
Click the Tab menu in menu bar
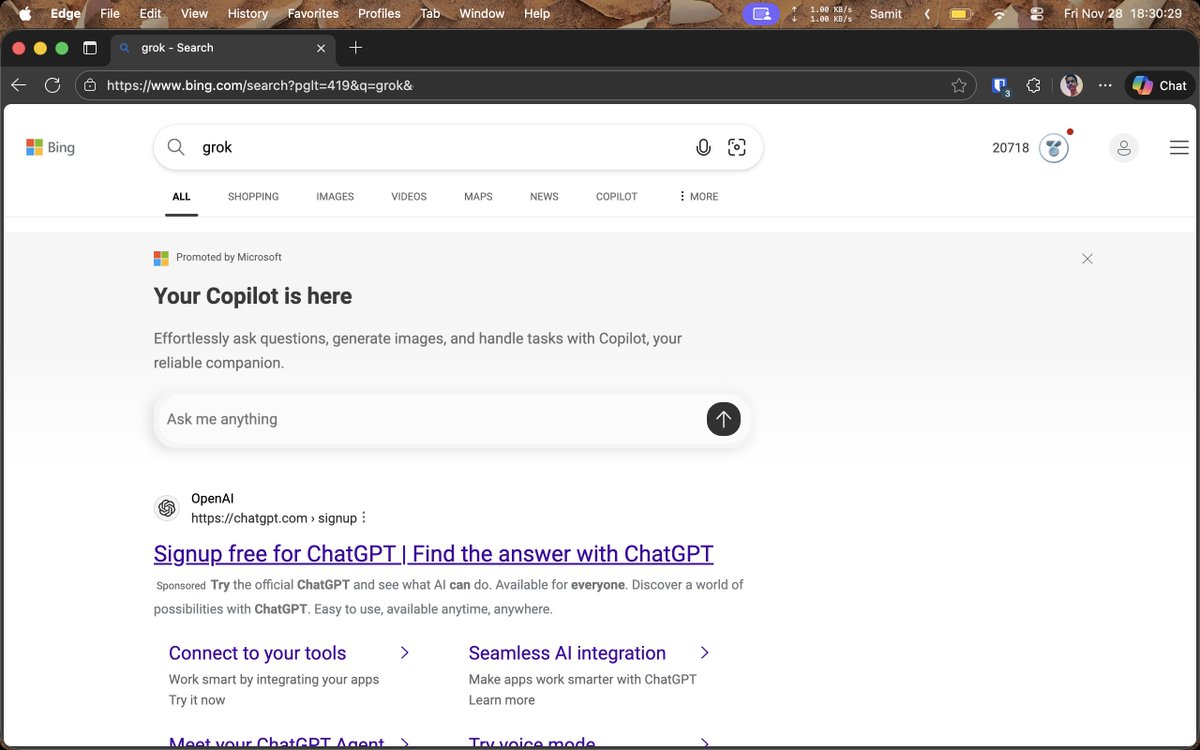click(430, 14)
